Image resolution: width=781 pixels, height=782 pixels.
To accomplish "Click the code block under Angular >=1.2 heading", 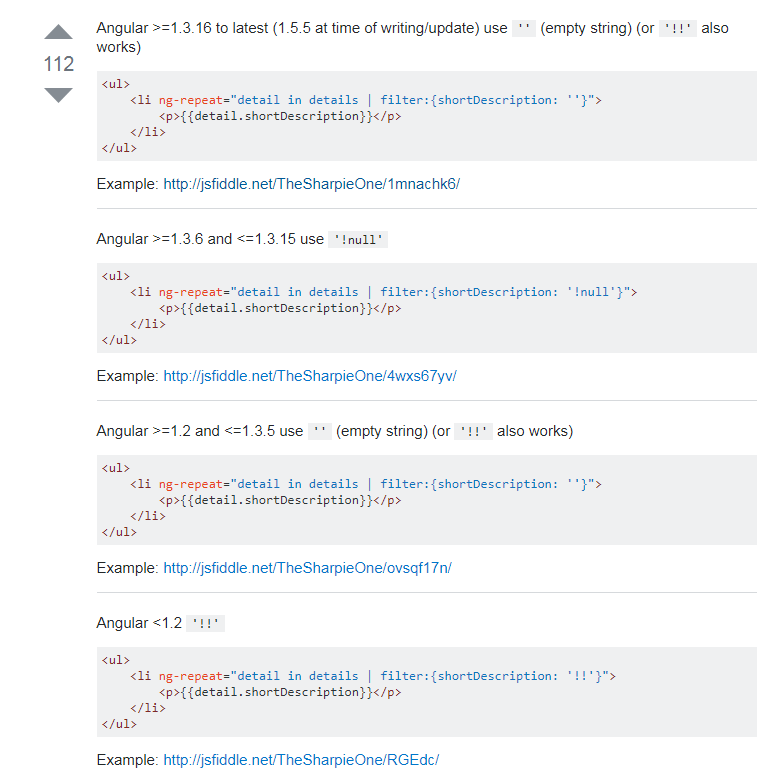I will (x=427, y=500).
